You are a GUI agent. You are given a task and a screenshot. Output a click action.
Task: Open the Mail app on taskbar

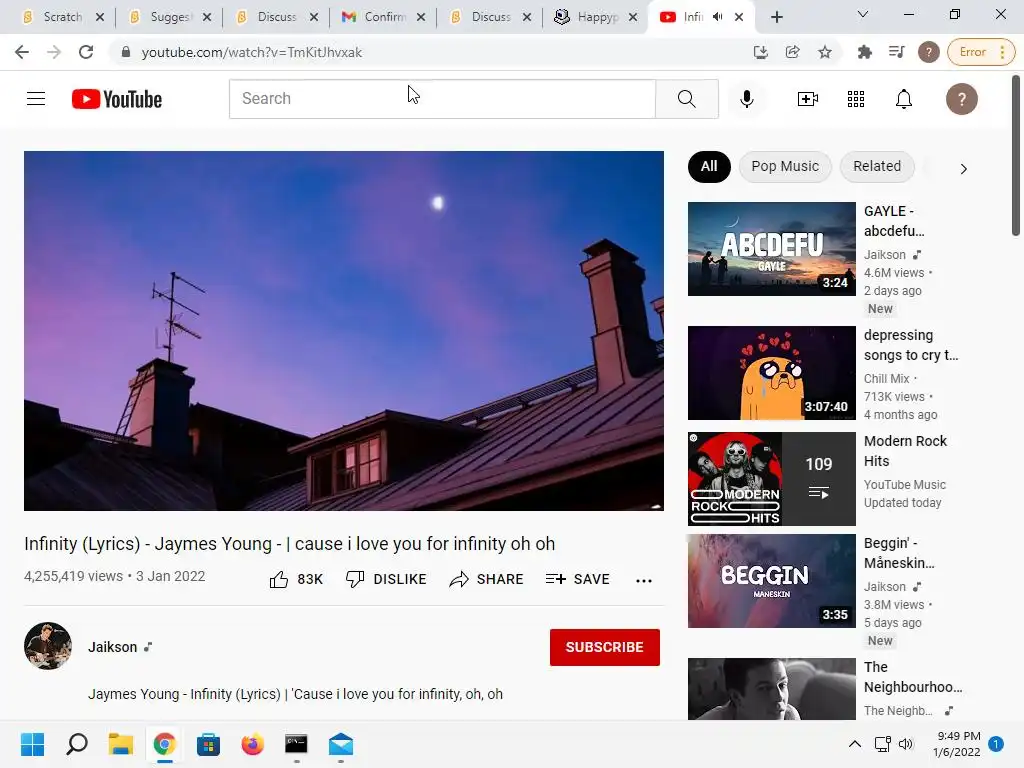point(341,744)
